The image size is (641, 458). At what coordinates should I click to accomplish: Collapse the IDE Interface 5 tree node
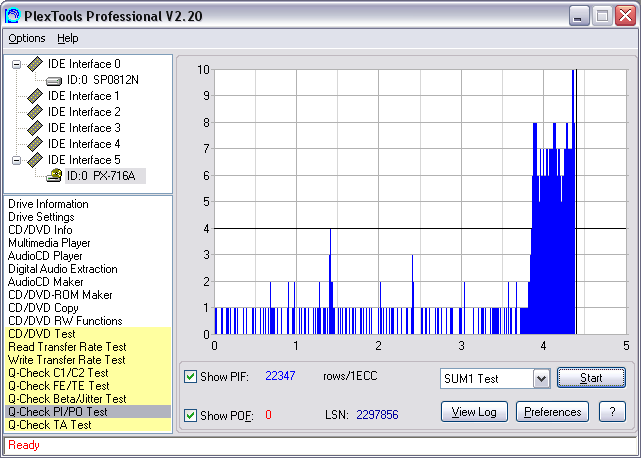coord(16,160)
